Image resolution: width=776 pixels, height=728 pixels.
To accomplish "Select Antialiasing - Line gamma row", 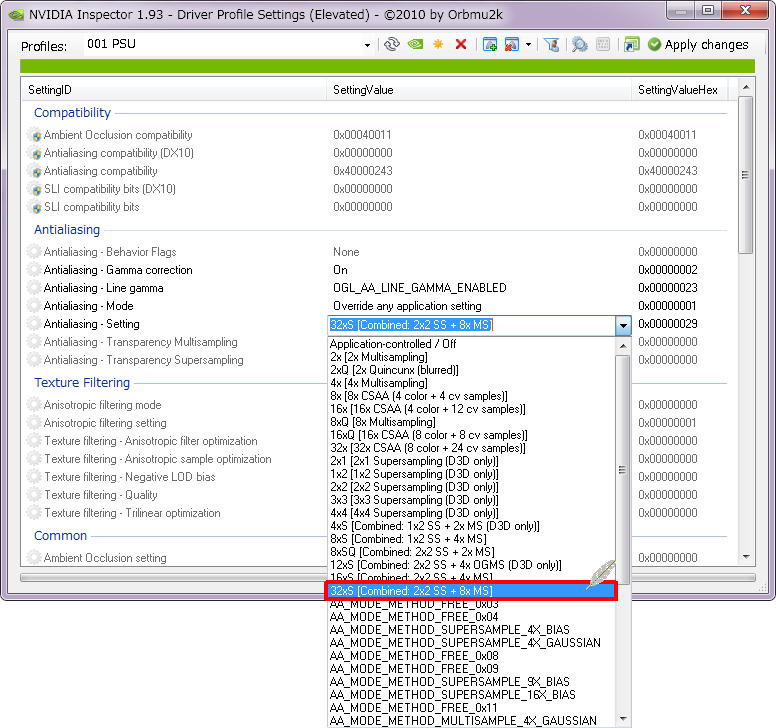I will click(x=376, y=288).
